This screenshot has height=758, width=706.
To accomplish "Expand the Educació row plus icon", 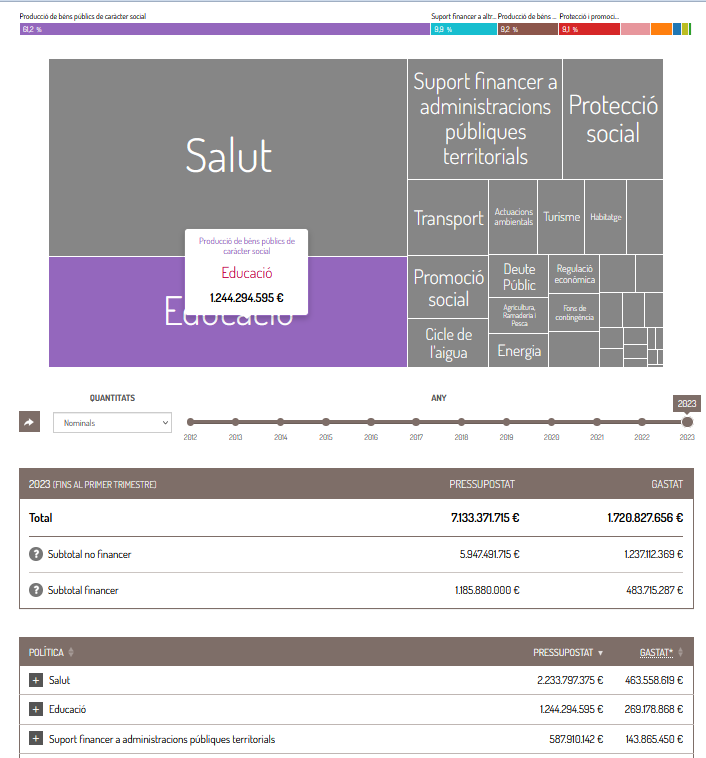I will [x=36, y=709].
